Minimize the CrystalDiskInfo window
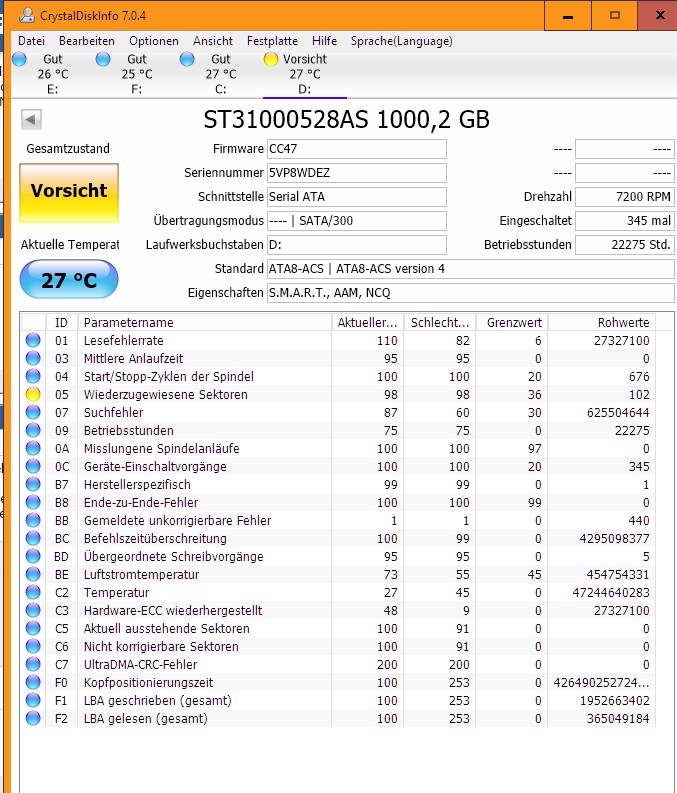The width and height of the screenshot is (677, 793). pyautogui.click(x=568, y=16)
